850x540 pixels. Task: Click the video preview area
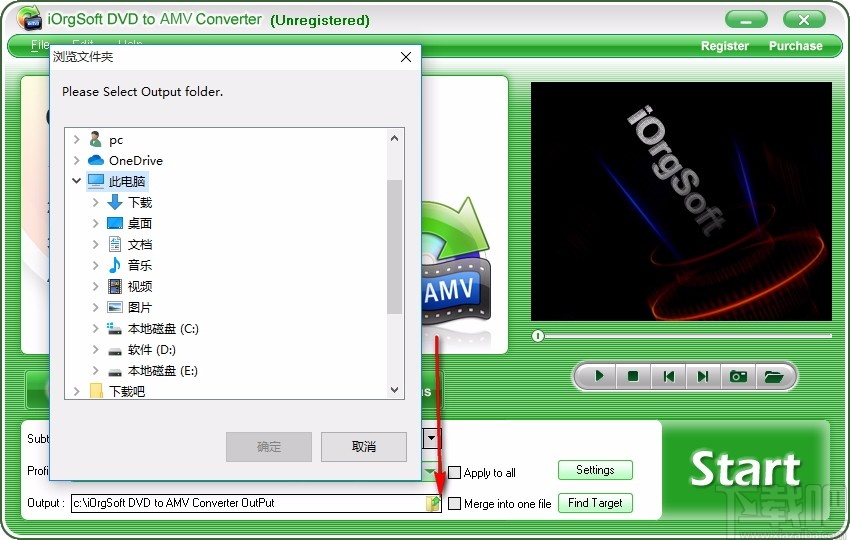pos(681,201)
